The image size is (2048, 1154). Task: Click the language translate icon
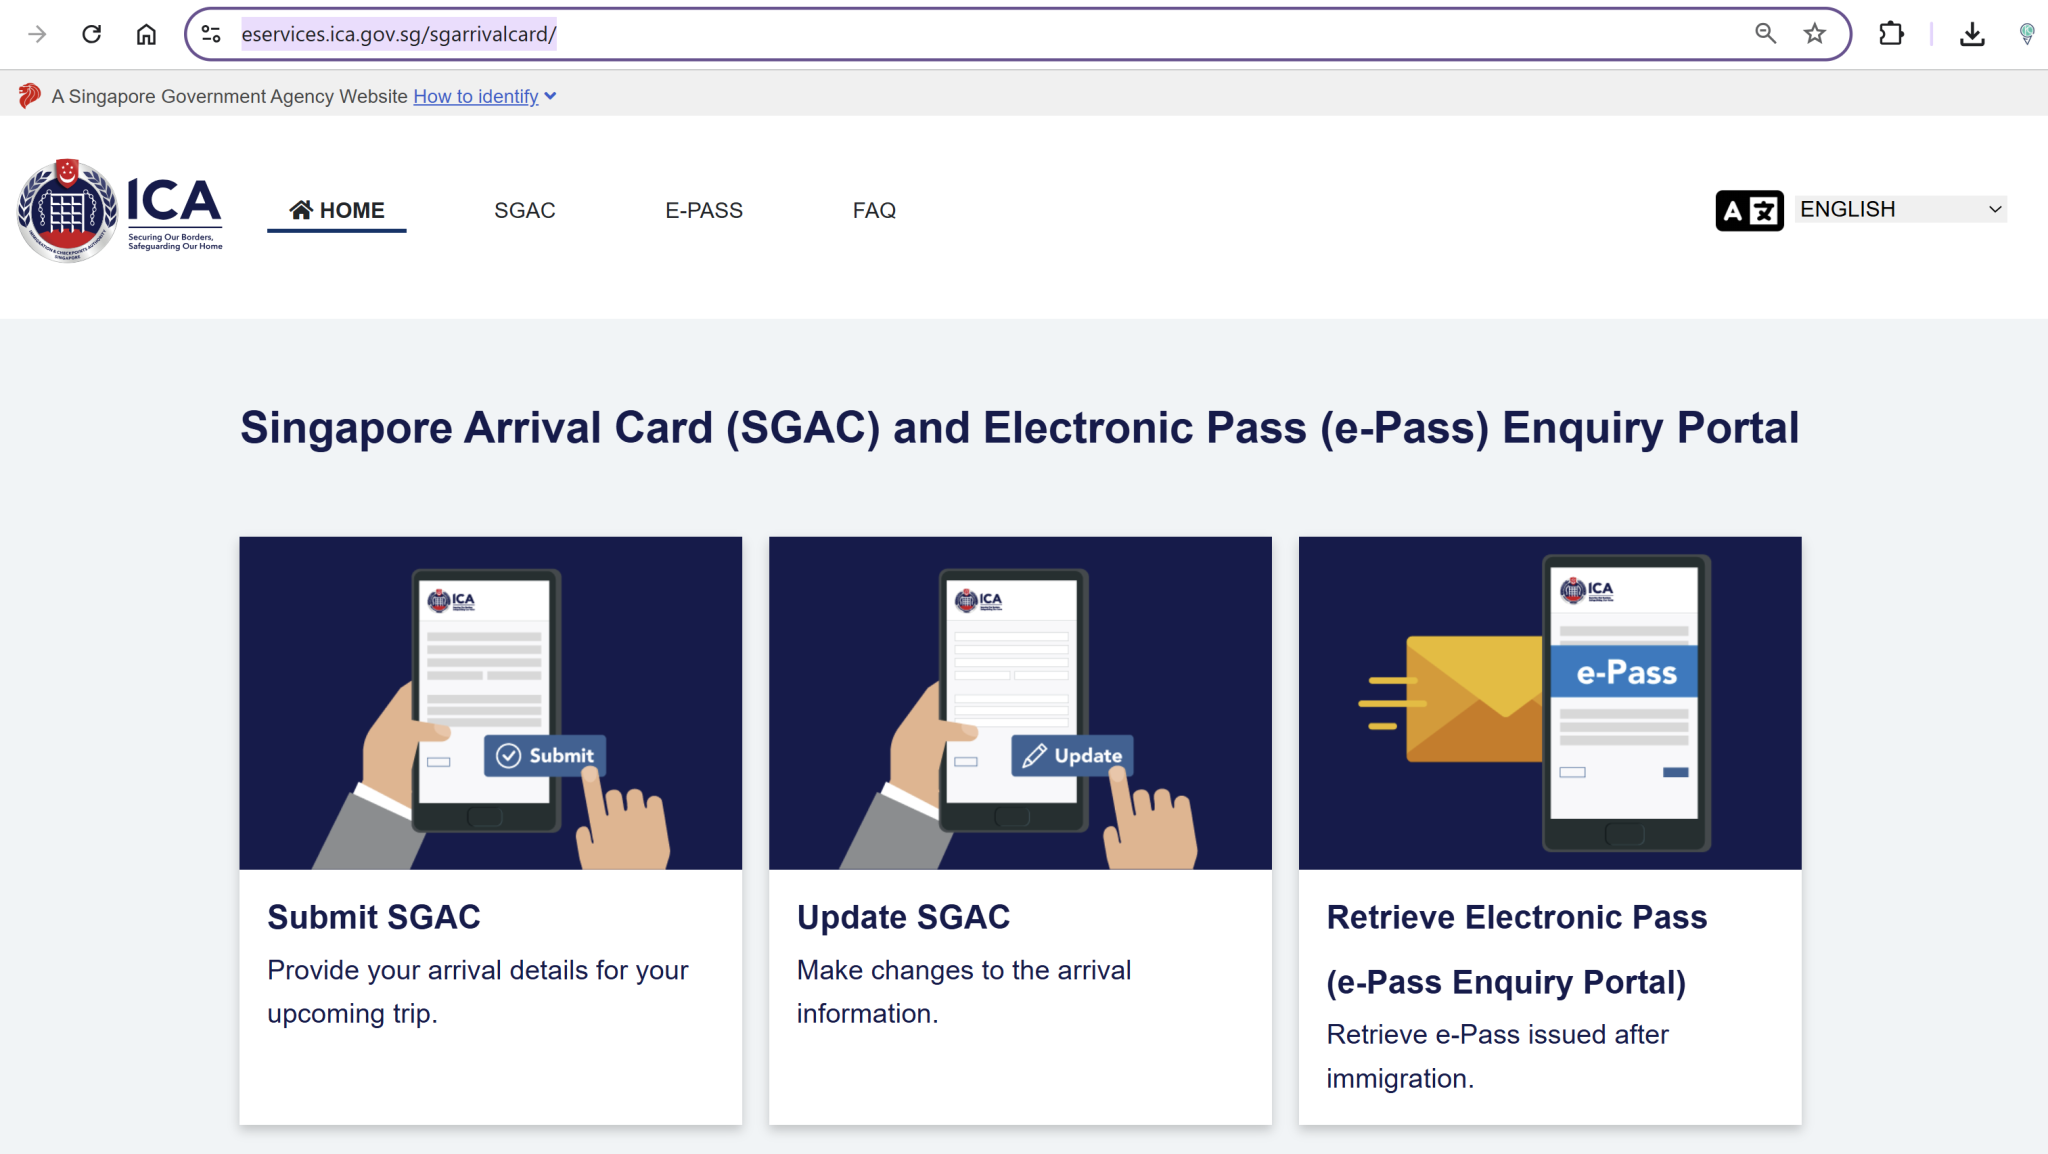[1748, 210]
